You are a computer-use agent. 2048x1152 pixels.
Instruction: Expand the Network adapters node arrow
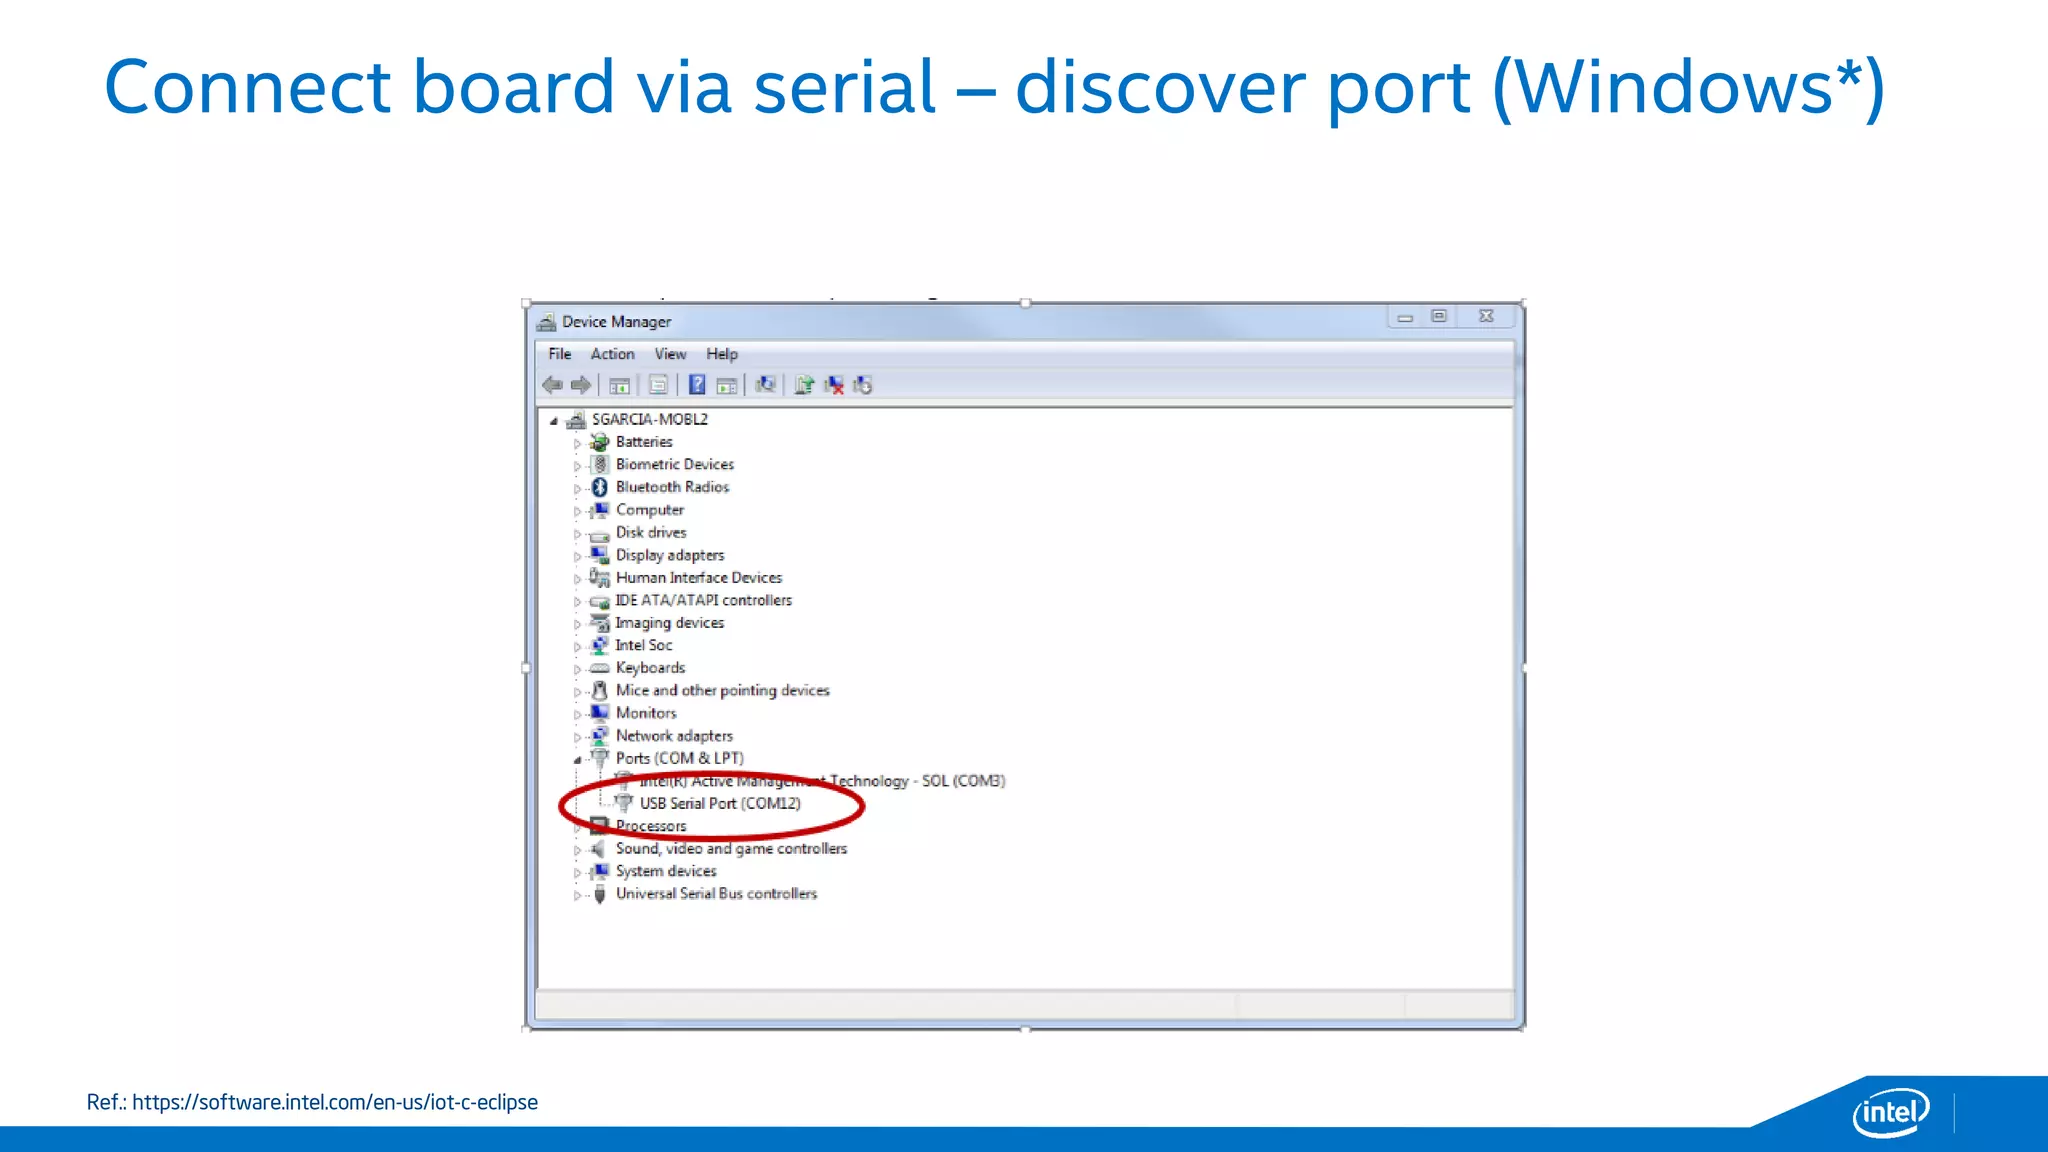coord(577,737)
